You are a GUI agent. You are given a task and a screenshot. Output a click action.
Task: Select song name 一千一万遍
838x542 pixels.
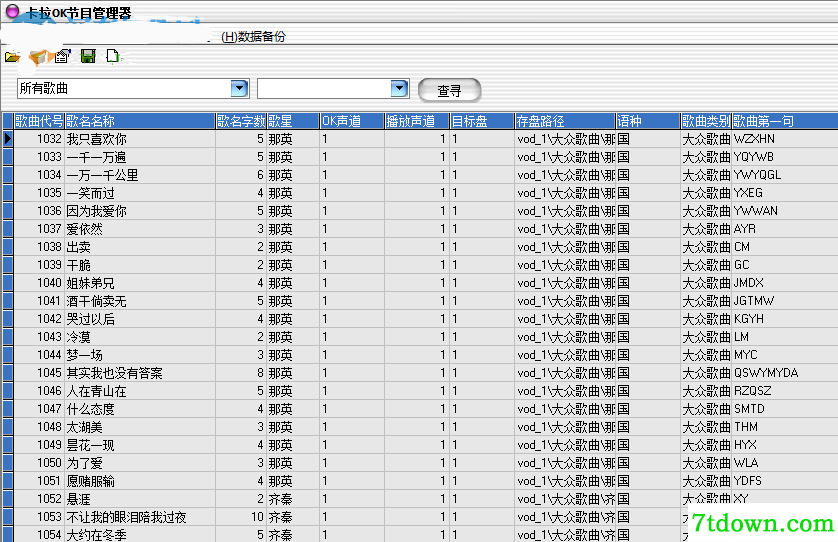tap(97, 157)
